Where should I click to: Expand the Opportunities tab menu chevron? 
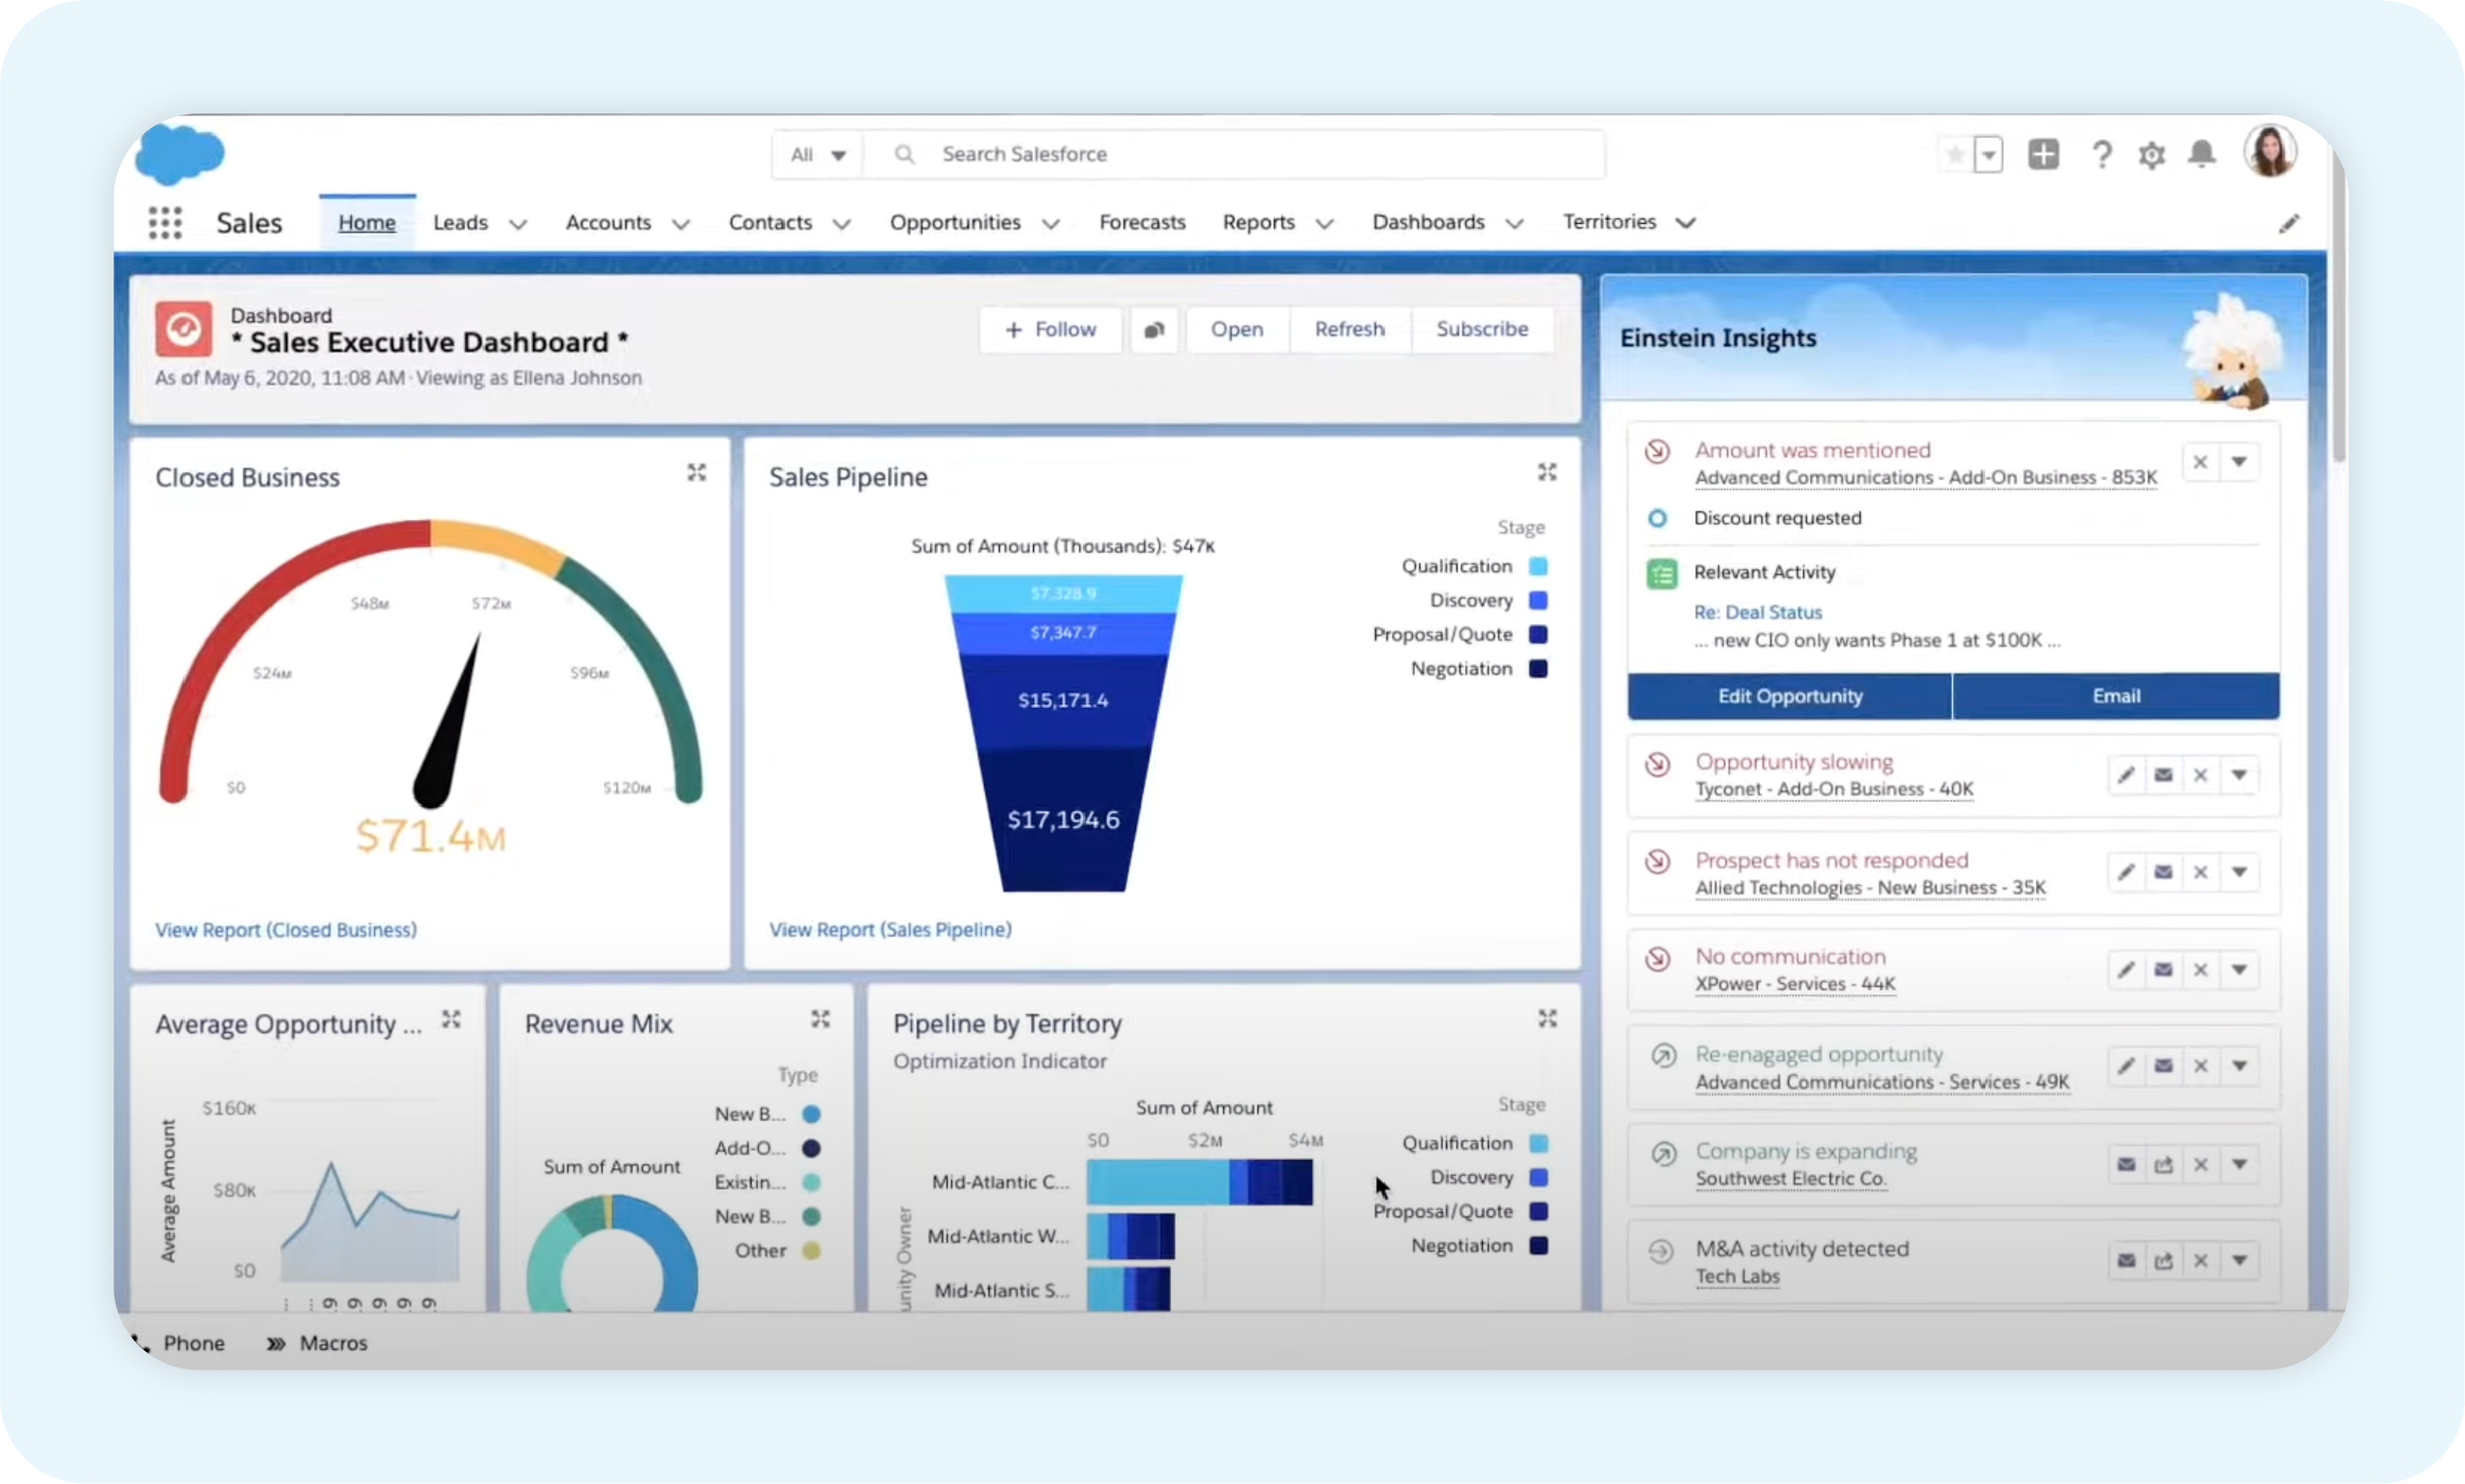[1050, 224]
